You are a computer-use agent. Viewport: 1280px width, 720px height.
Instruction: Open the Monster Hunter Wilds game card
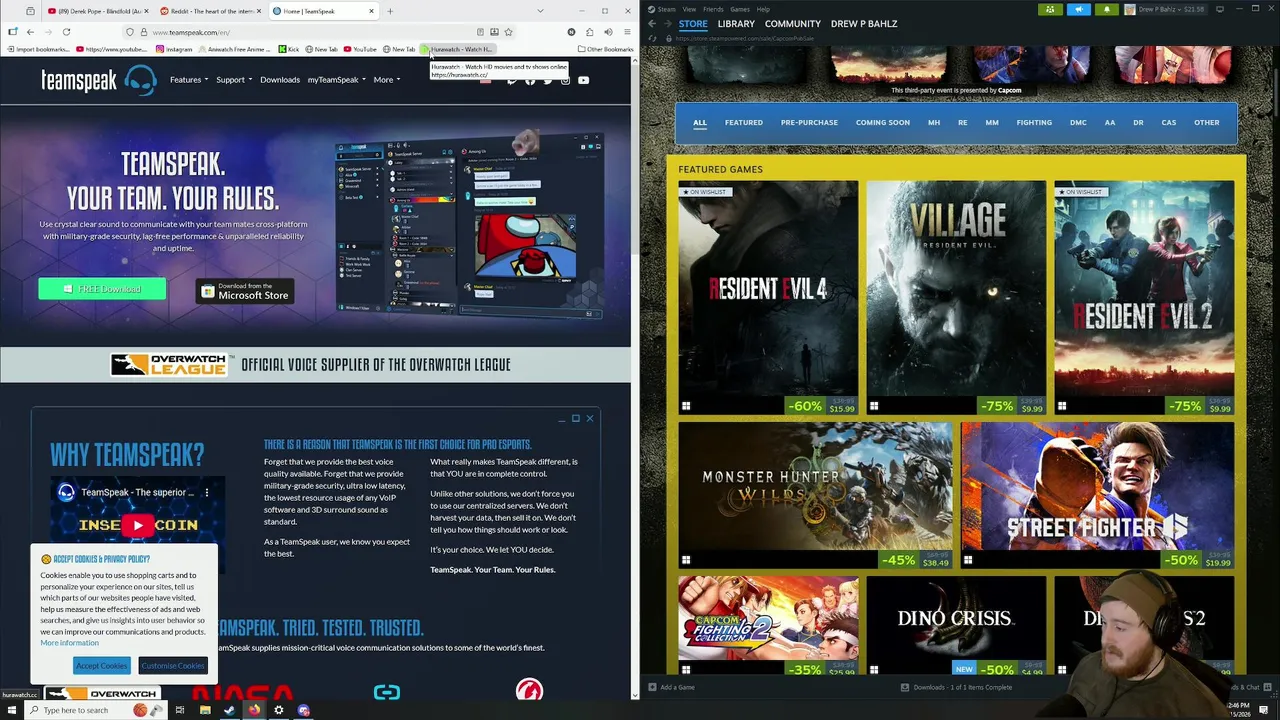[x=815, y=495]
